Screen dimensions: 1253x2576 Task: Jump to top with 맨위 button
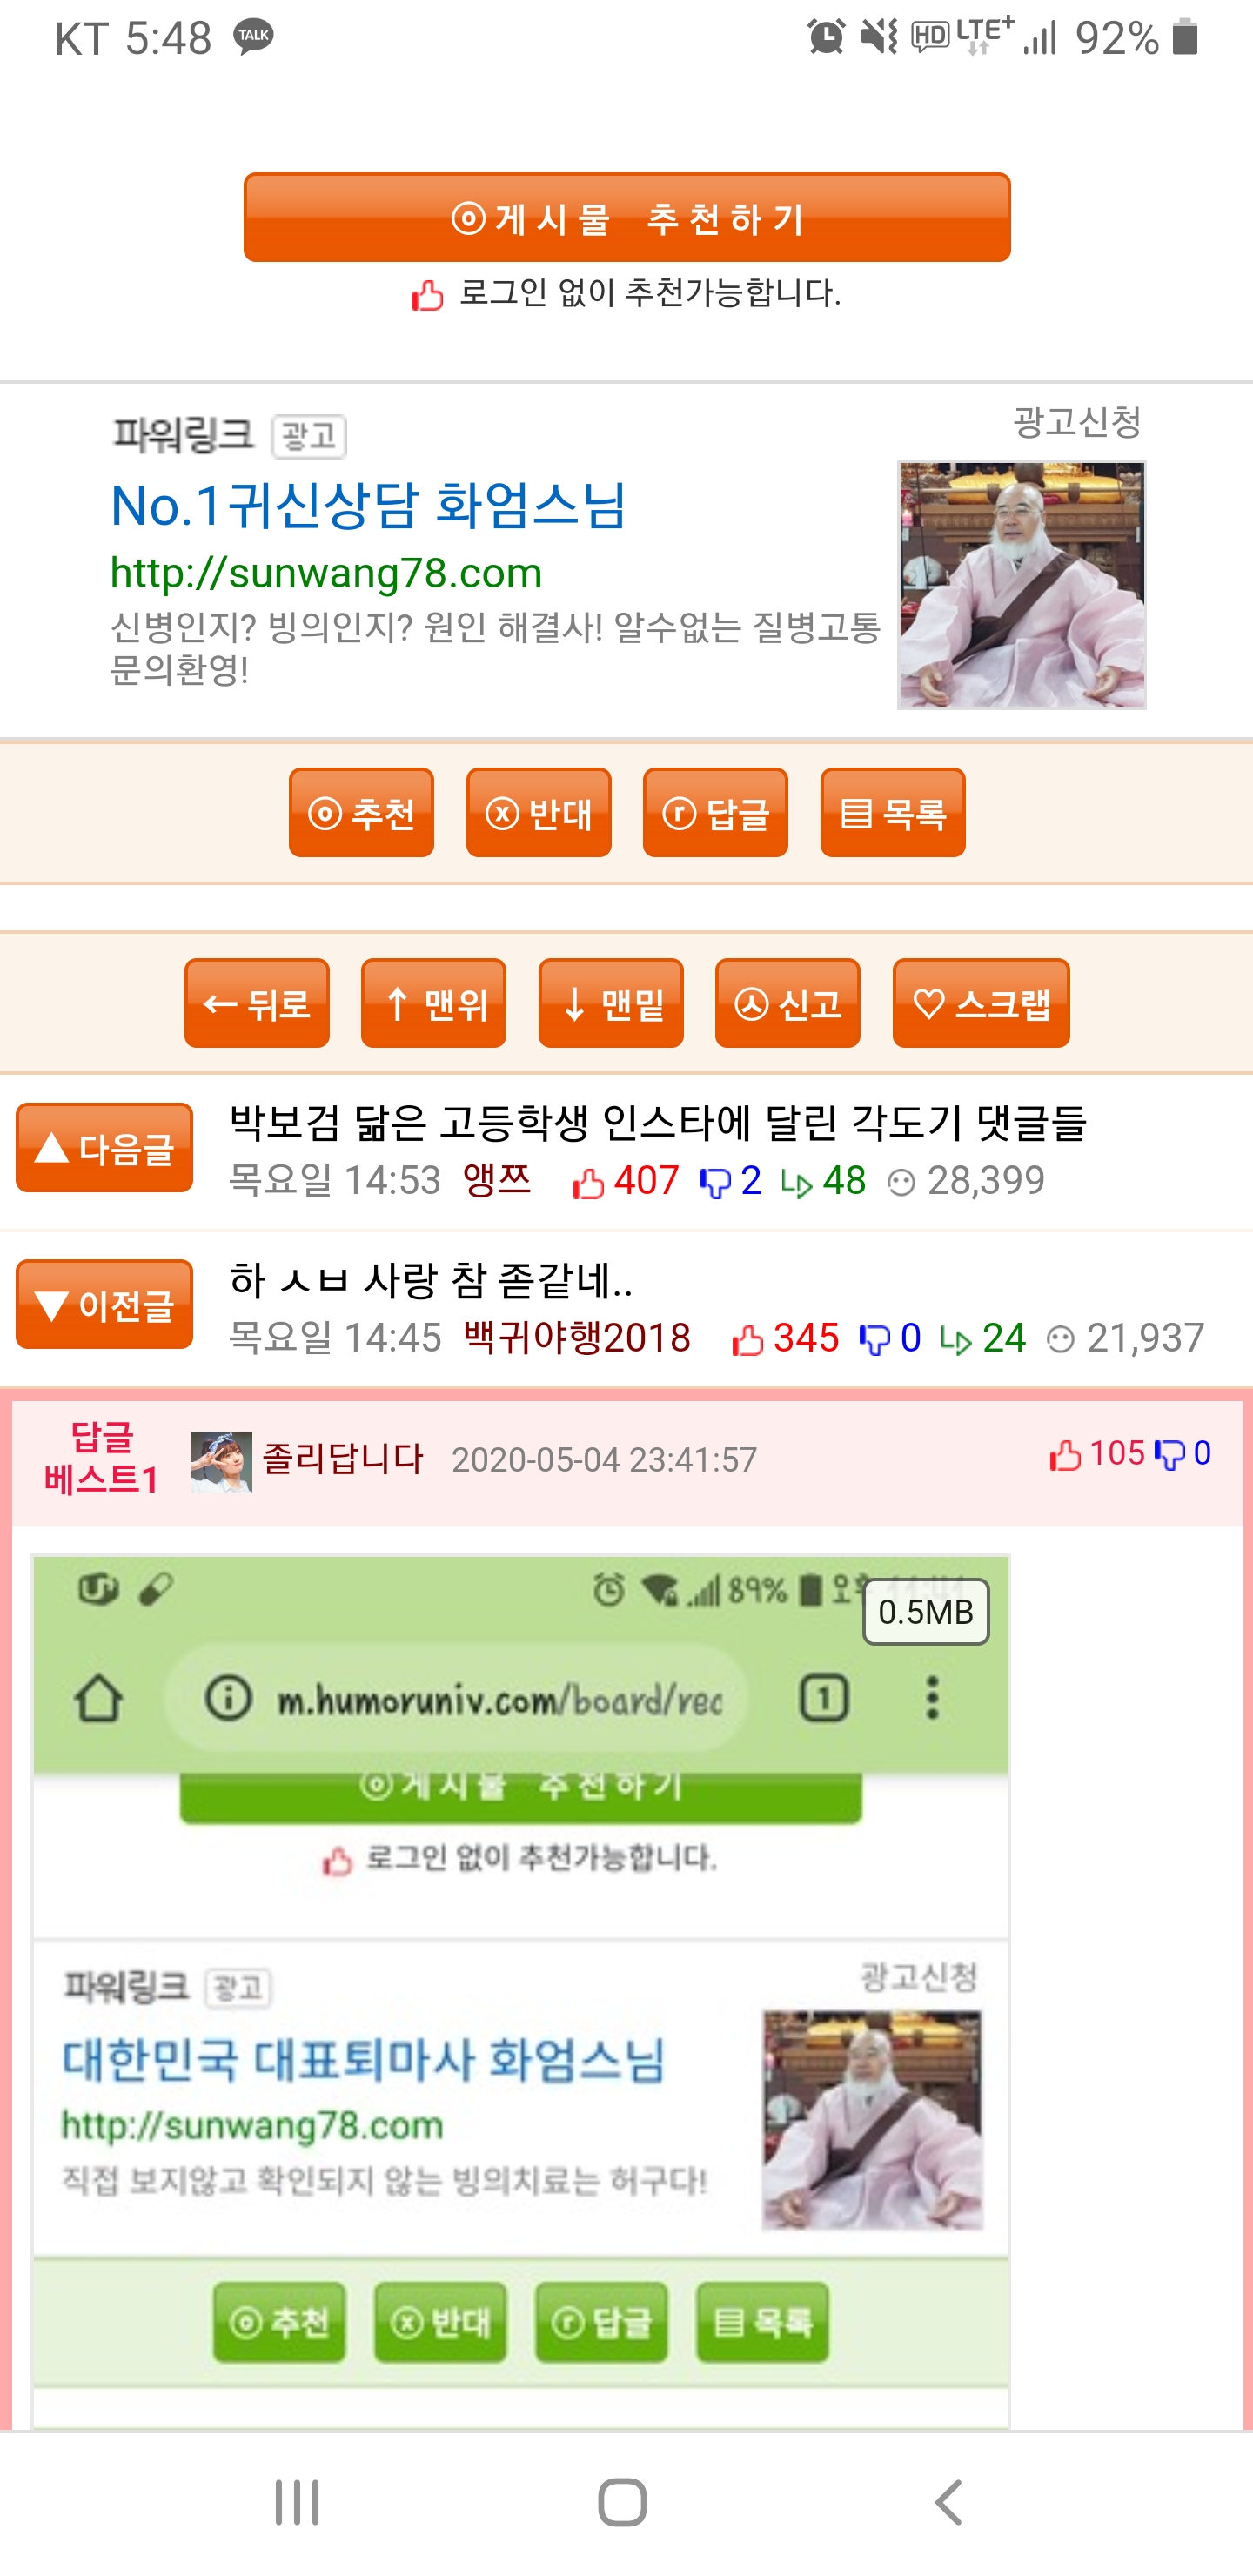433,1003
